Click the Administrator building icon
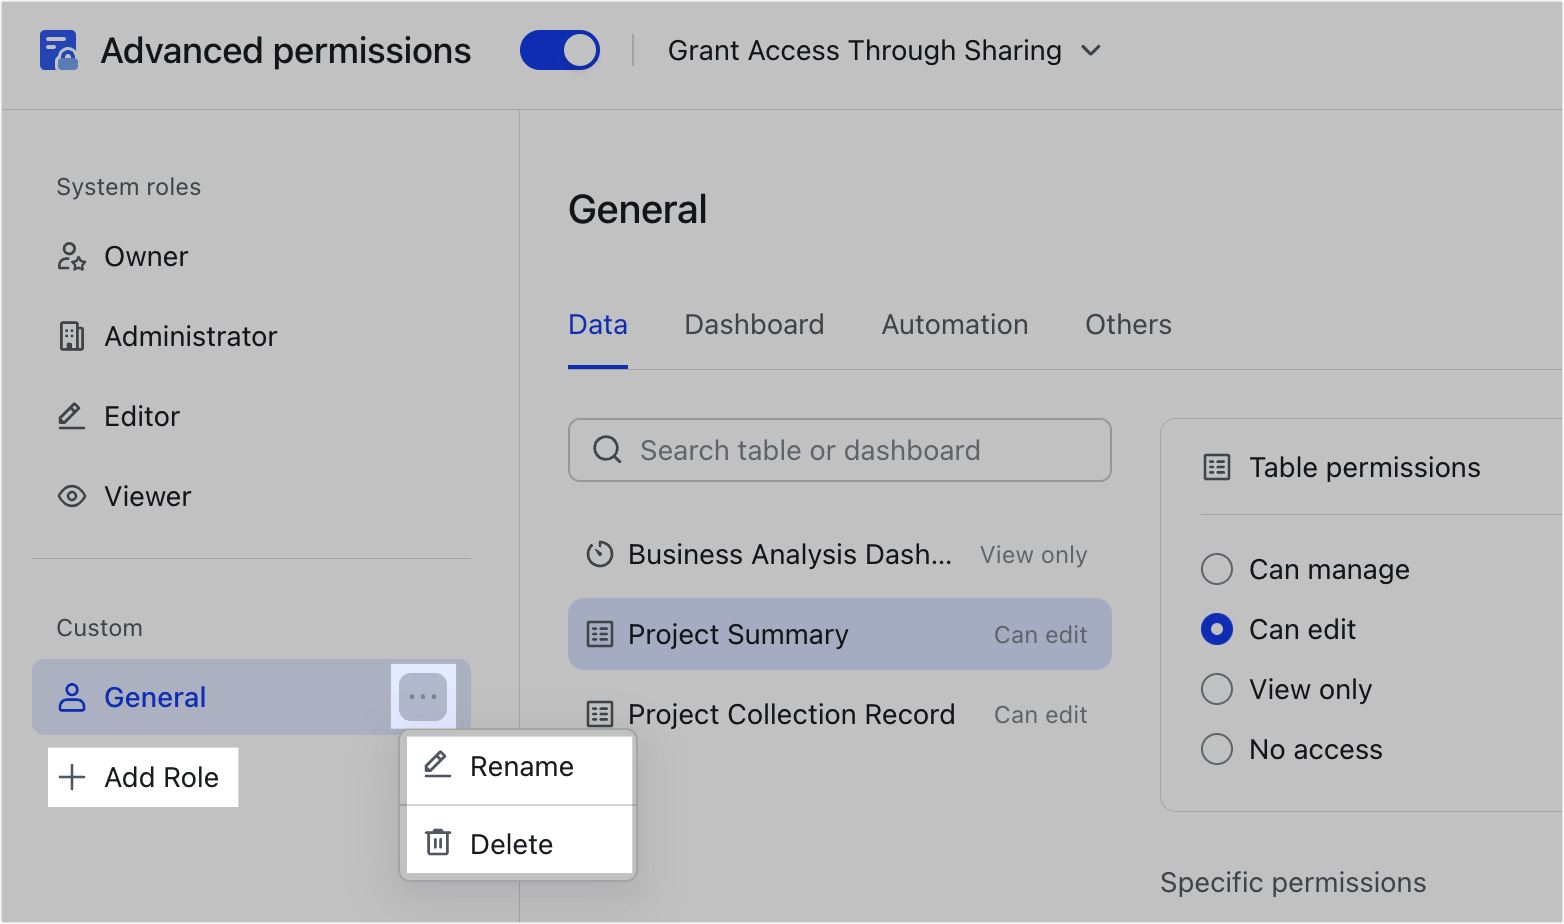1564x924 pixels. 70,336
